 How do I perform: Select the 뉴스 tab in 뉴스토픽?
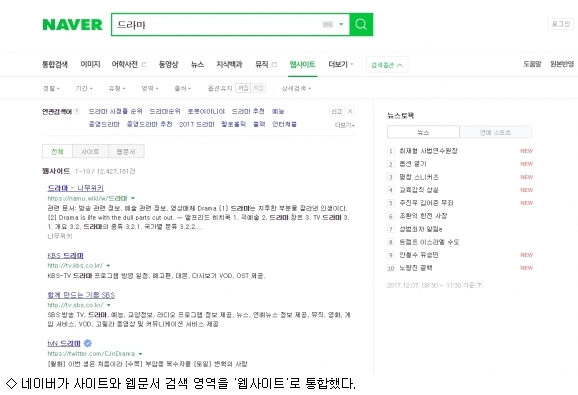(423, 132)
